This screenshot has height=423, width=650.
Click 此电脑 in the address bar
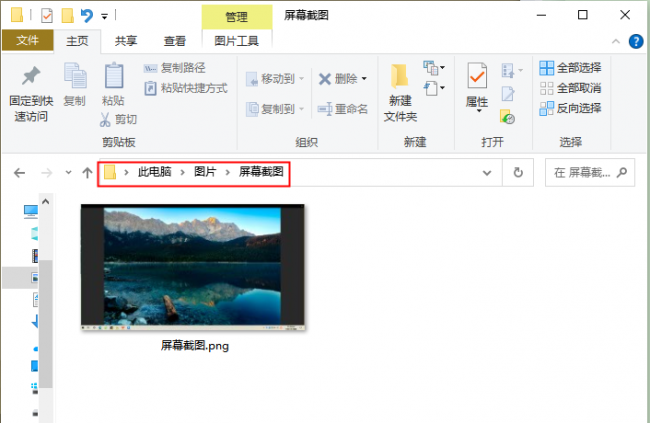pyautogui.click(x=155, y=172)
